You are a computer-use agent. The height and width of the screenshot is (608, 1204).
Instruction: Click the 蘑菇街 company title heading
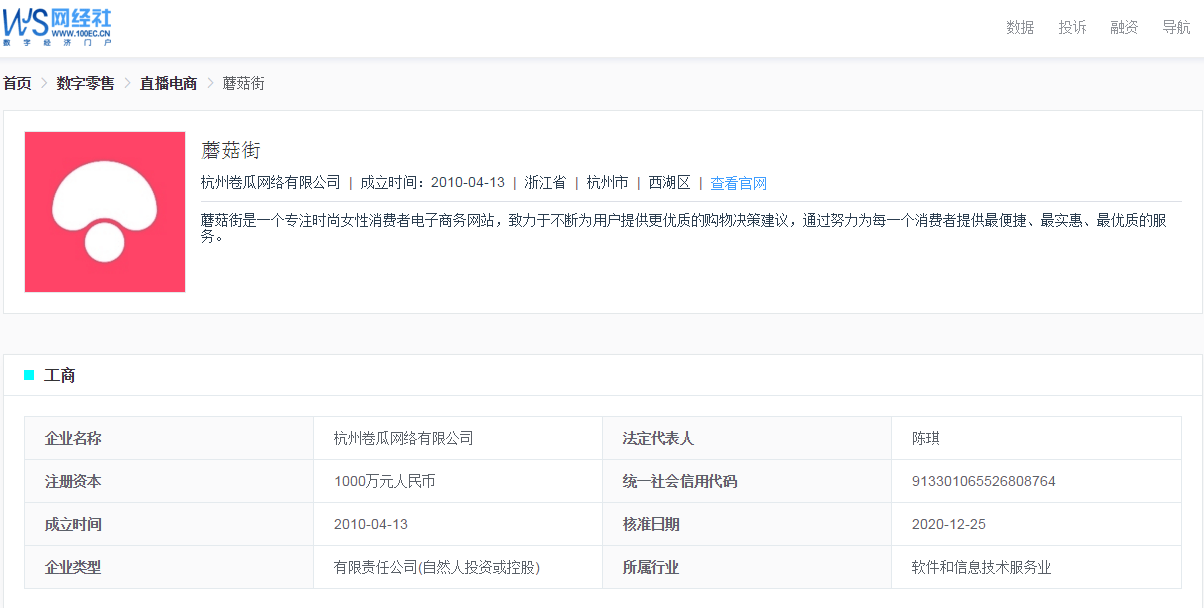(x=231, y=150)
